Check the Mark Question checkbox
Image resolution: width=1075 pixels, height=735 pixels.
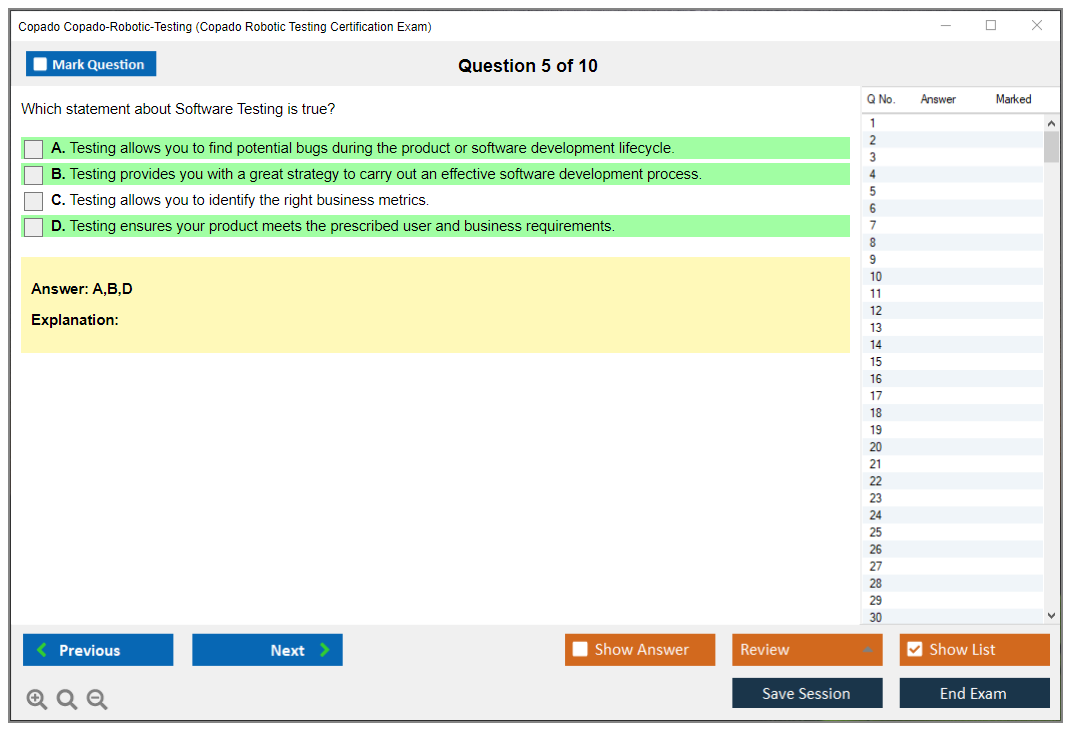point(41,65)
